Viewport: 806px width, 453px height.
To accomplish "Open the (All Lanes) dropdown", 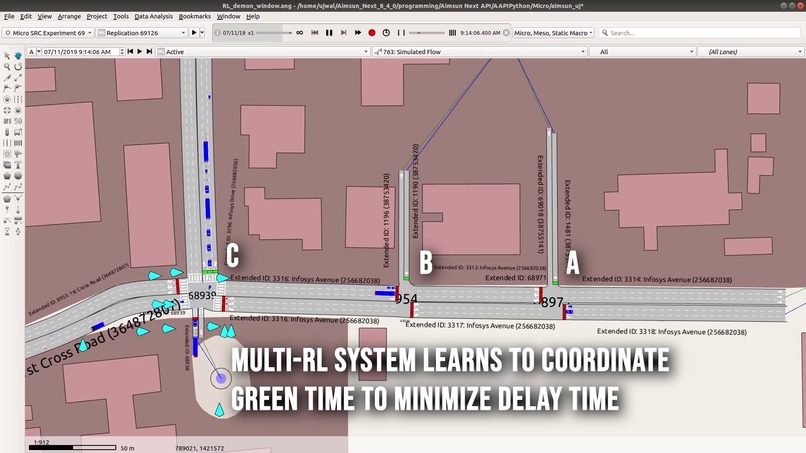I will pos(750,51).
